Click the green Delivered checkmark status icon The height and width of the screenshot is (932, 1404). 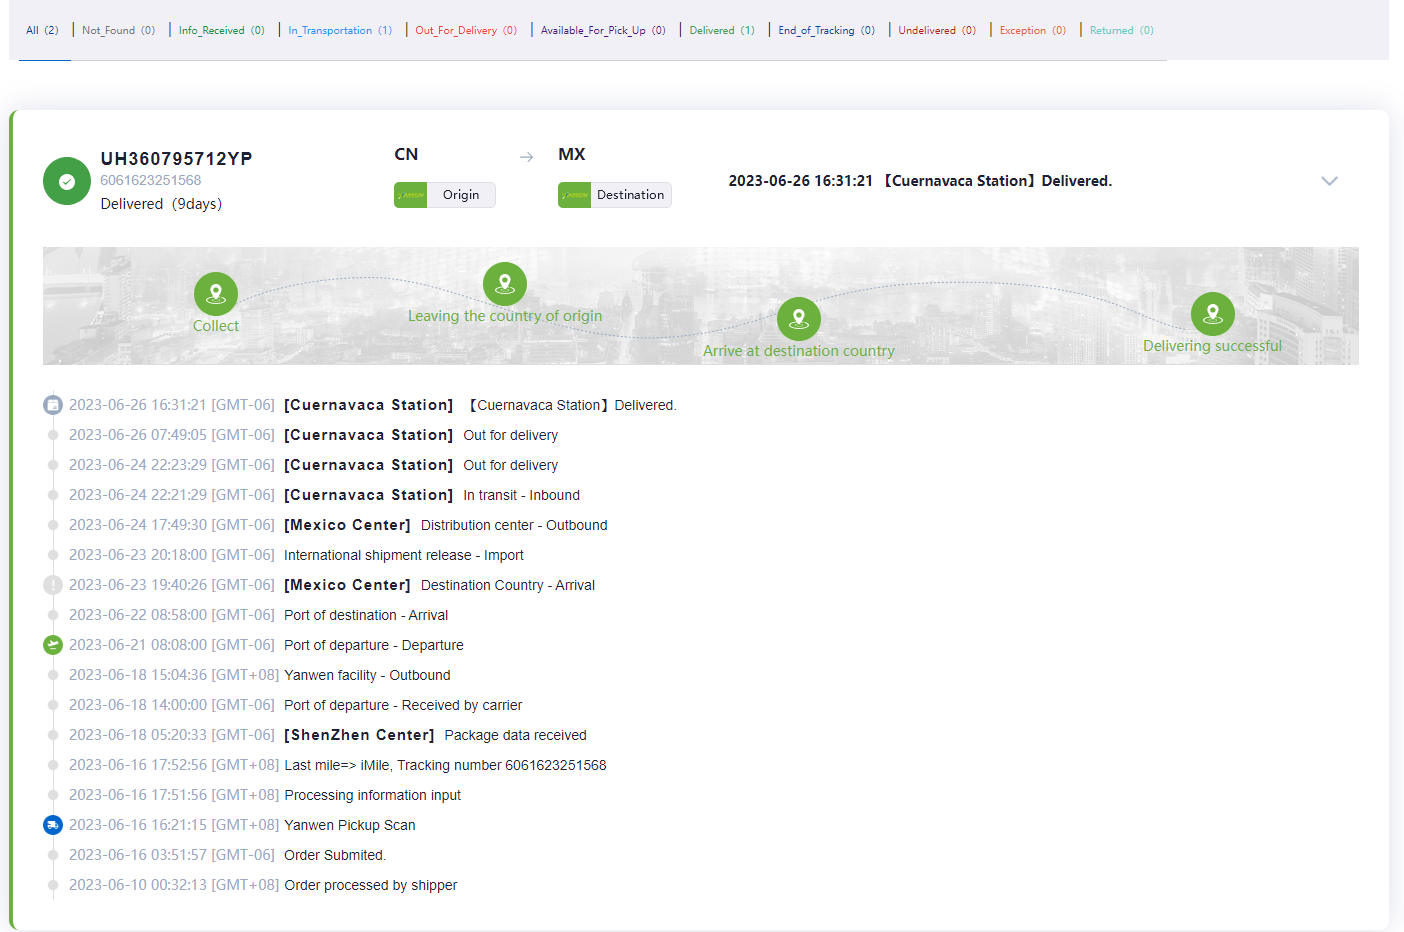click(66, 181)
